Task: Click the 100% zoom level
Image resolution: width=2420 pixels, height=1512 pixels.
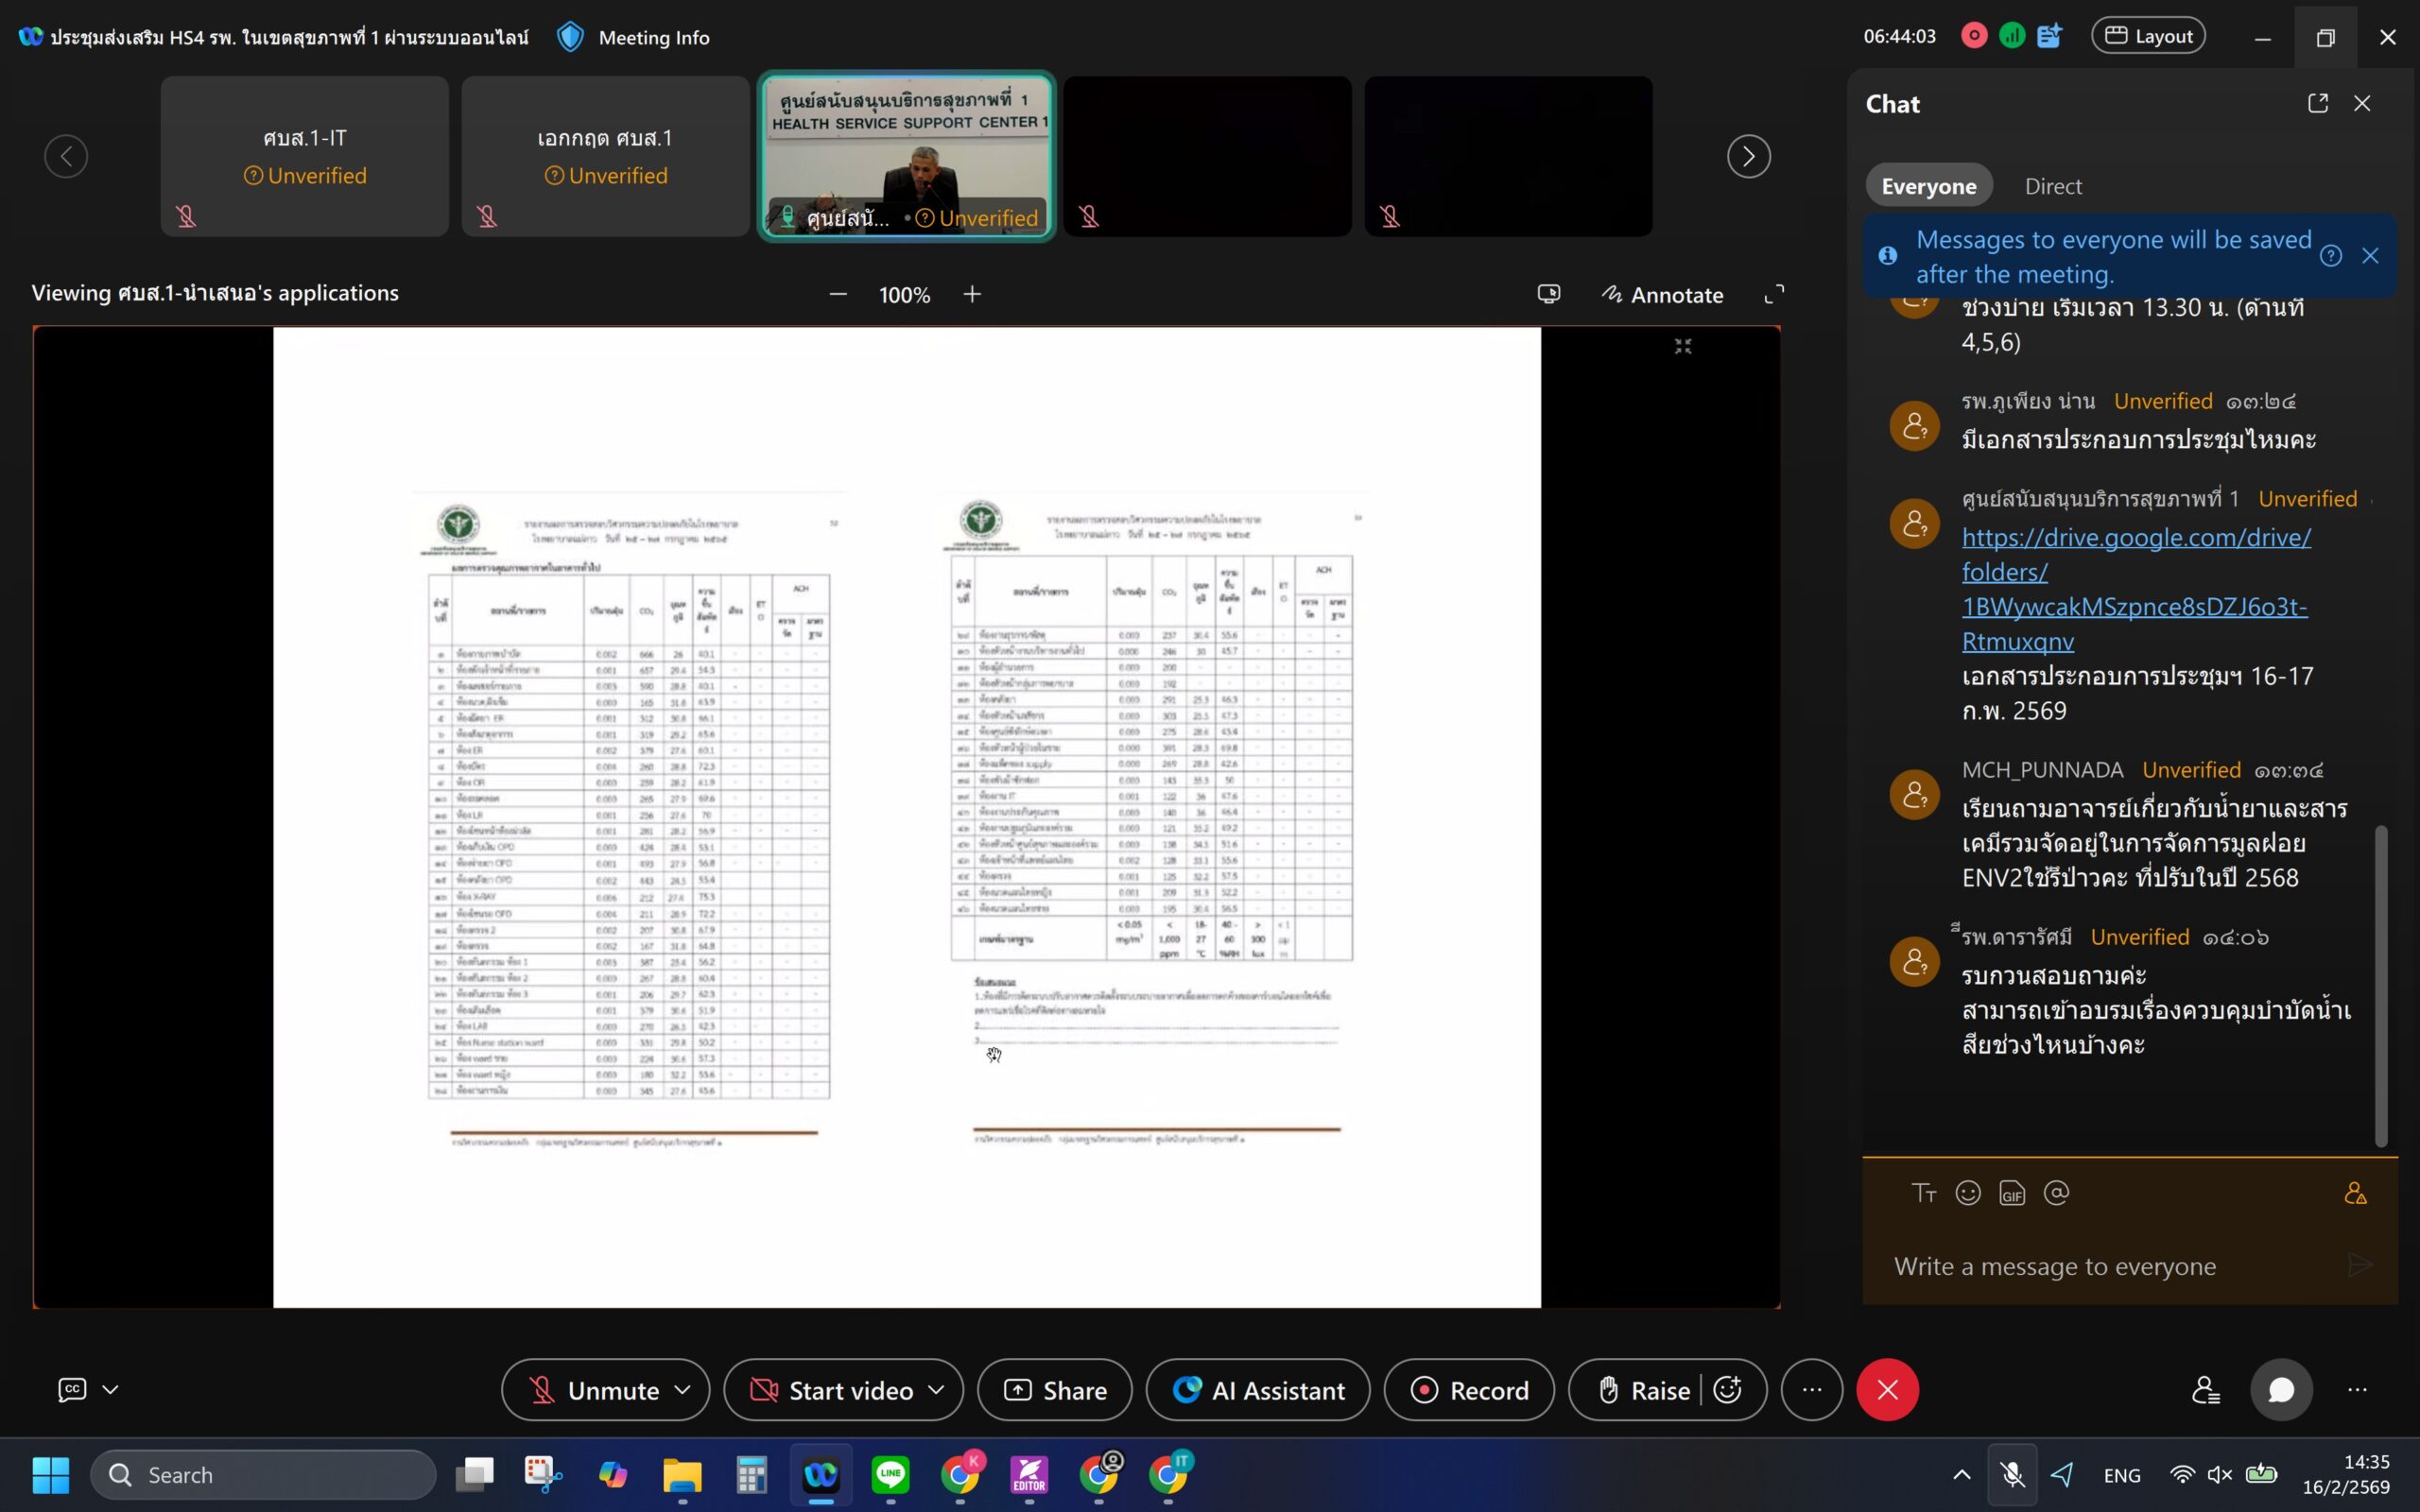Action: click(904, 295)
